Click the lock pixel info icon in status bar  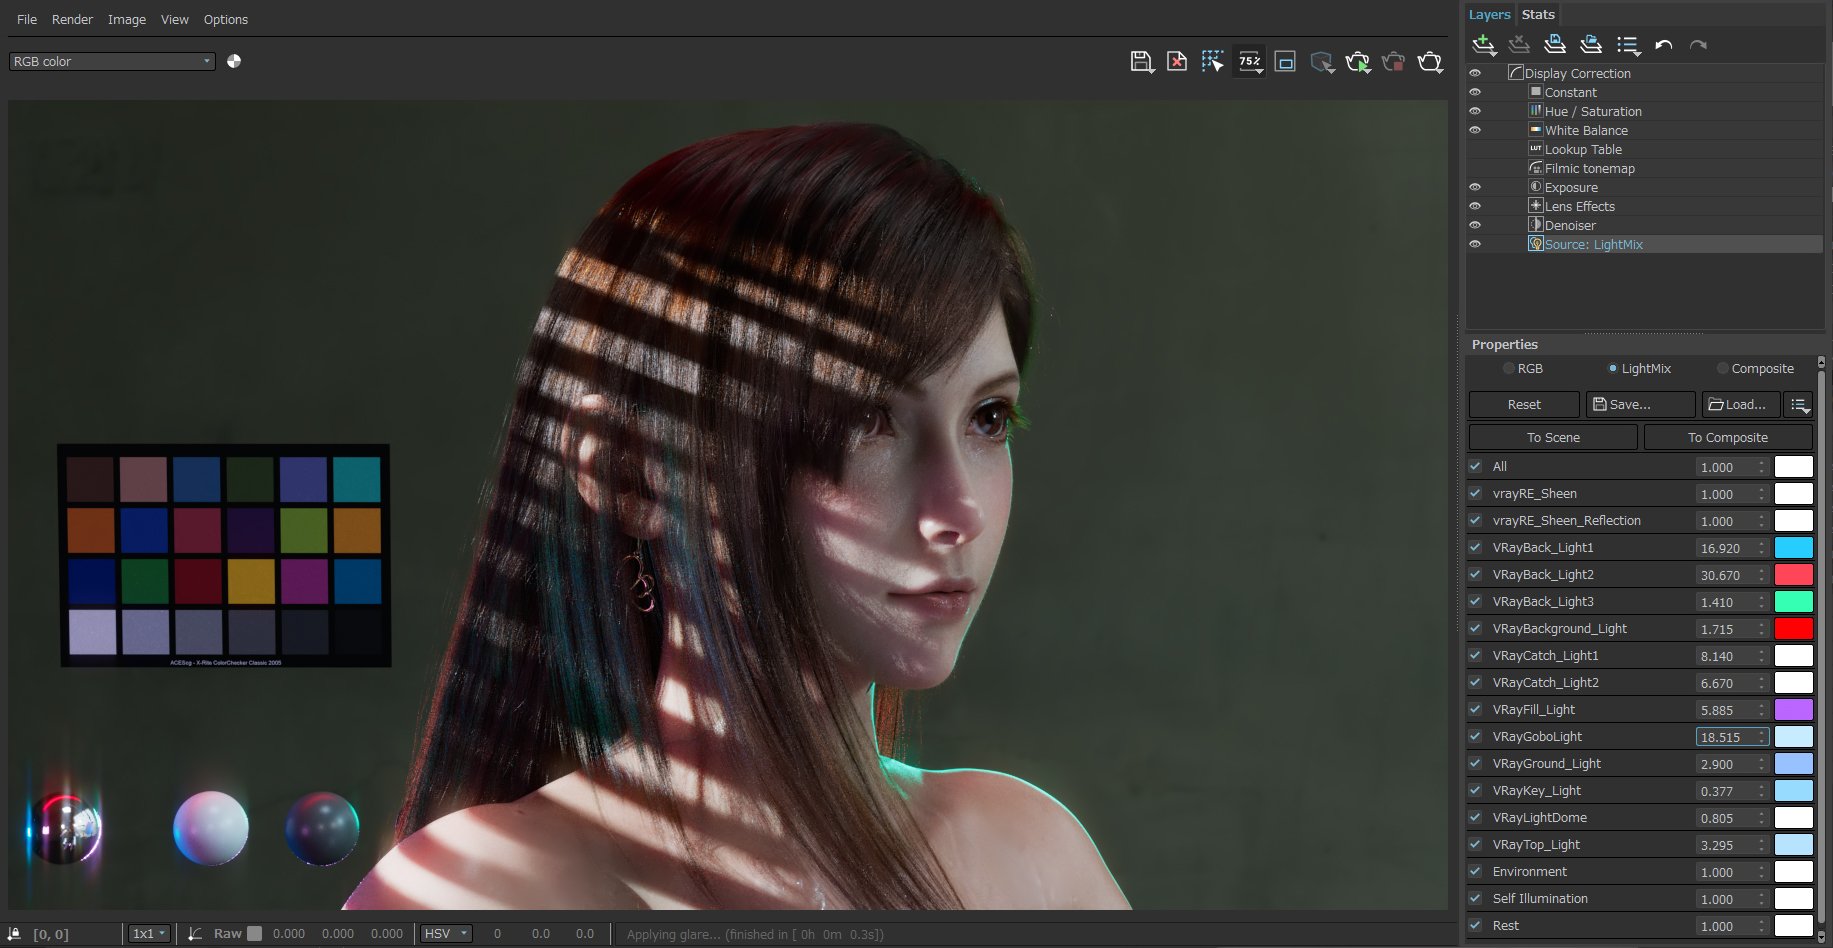14,933
